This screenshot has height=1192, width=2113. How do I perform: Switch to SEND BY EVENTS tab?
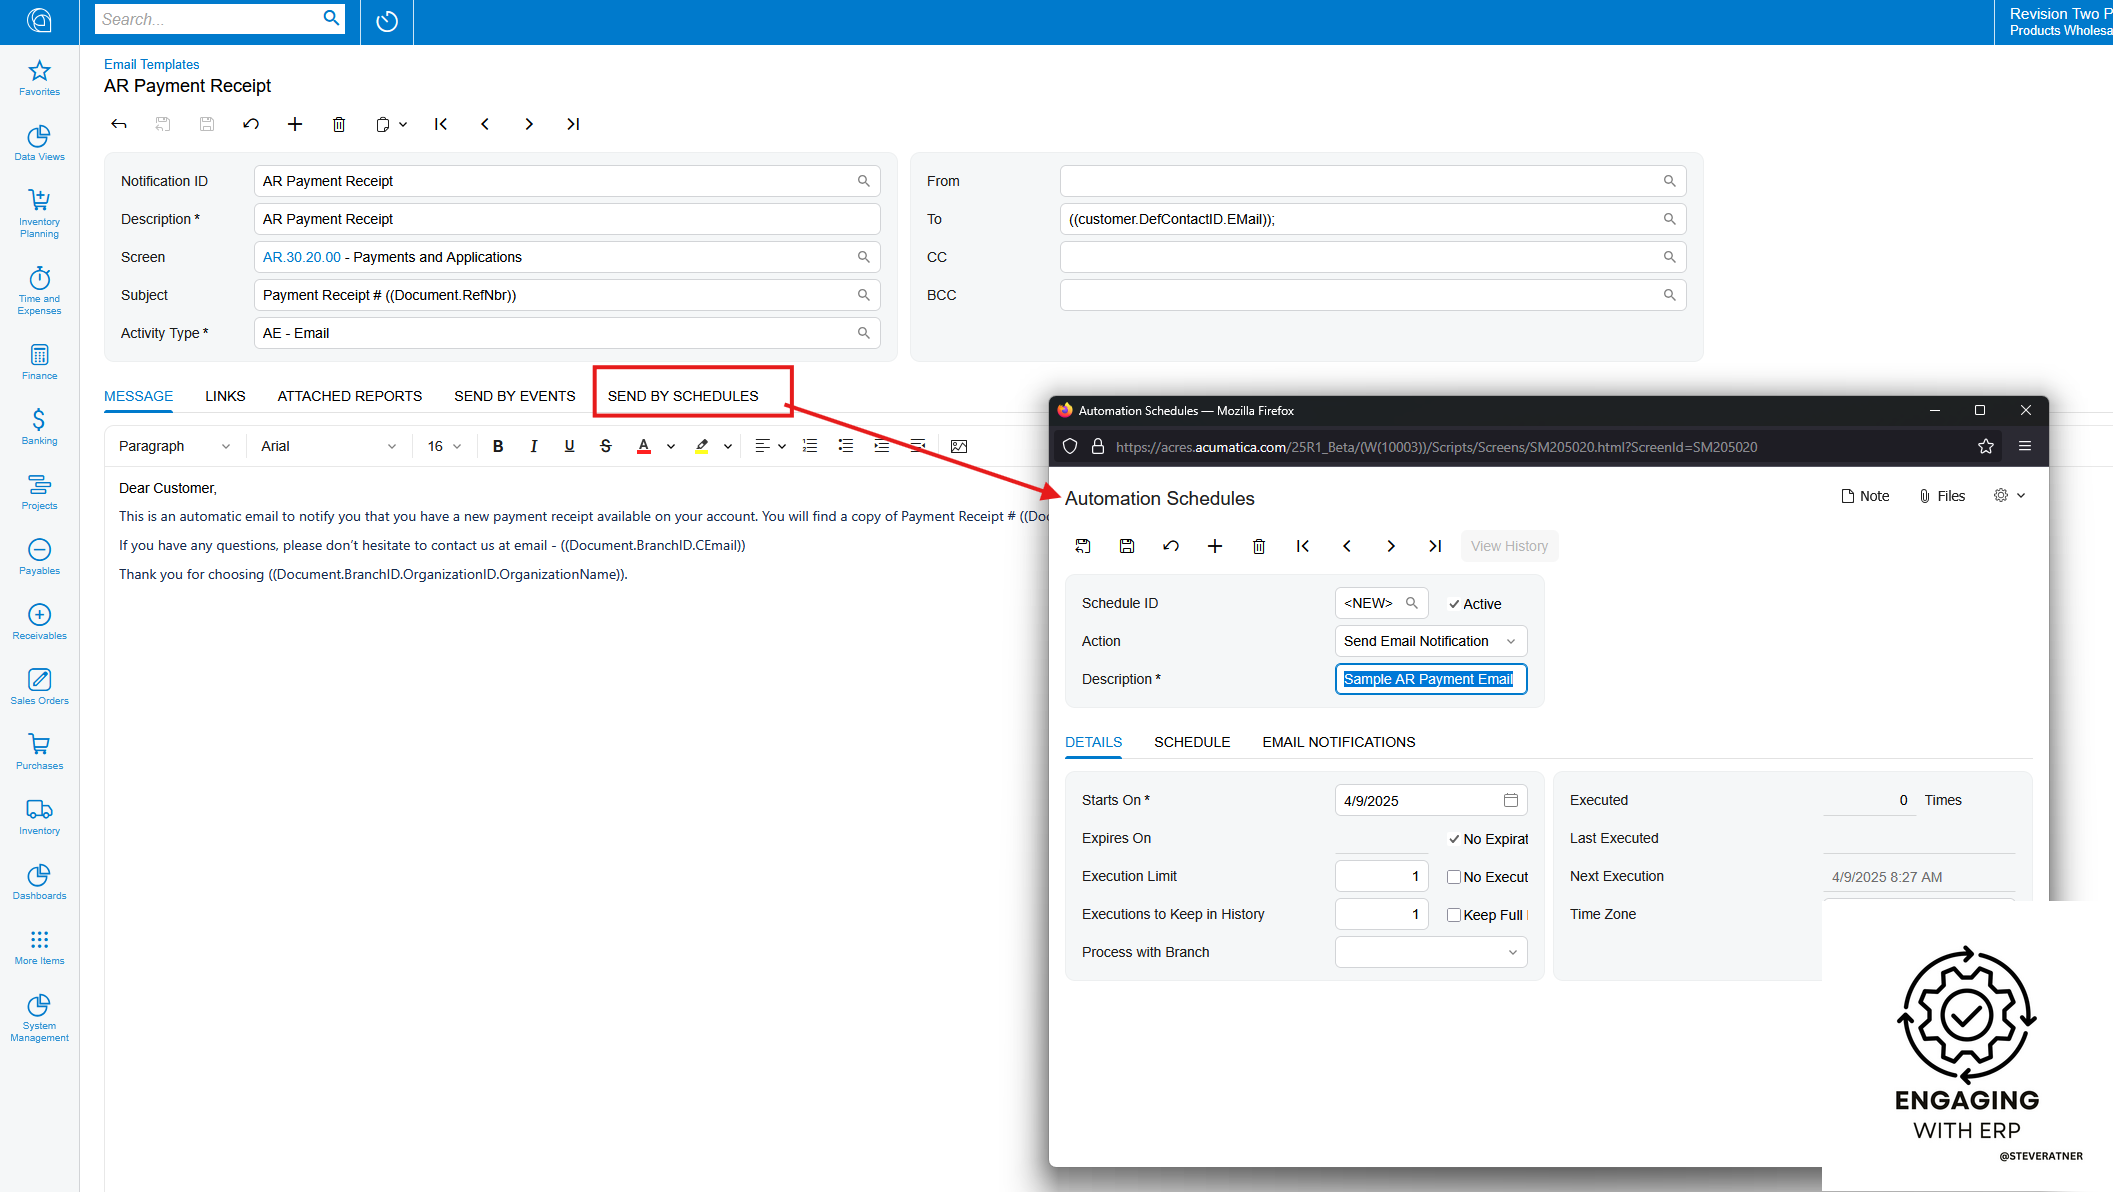click(514, 396)
